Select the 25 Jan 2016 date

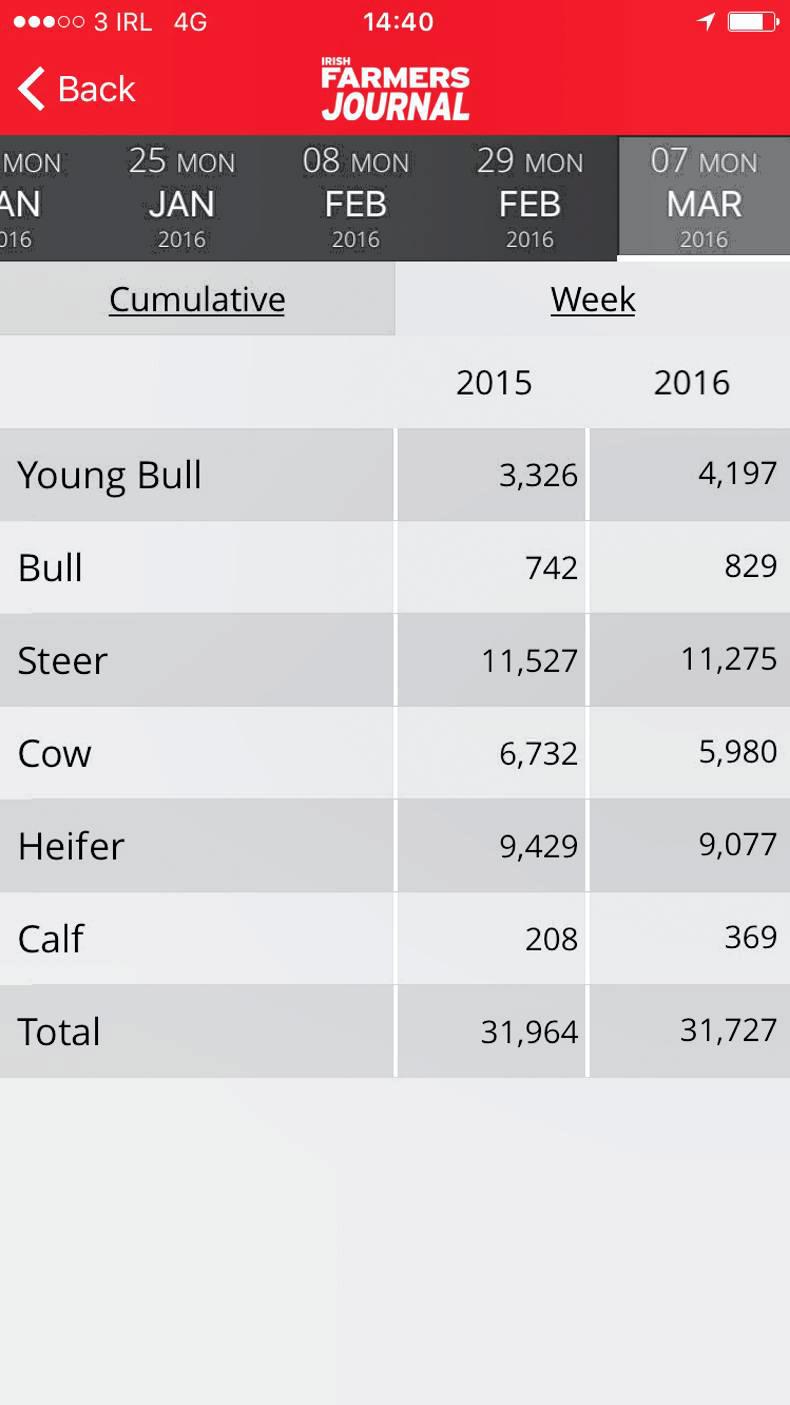[x=182, y=198]
